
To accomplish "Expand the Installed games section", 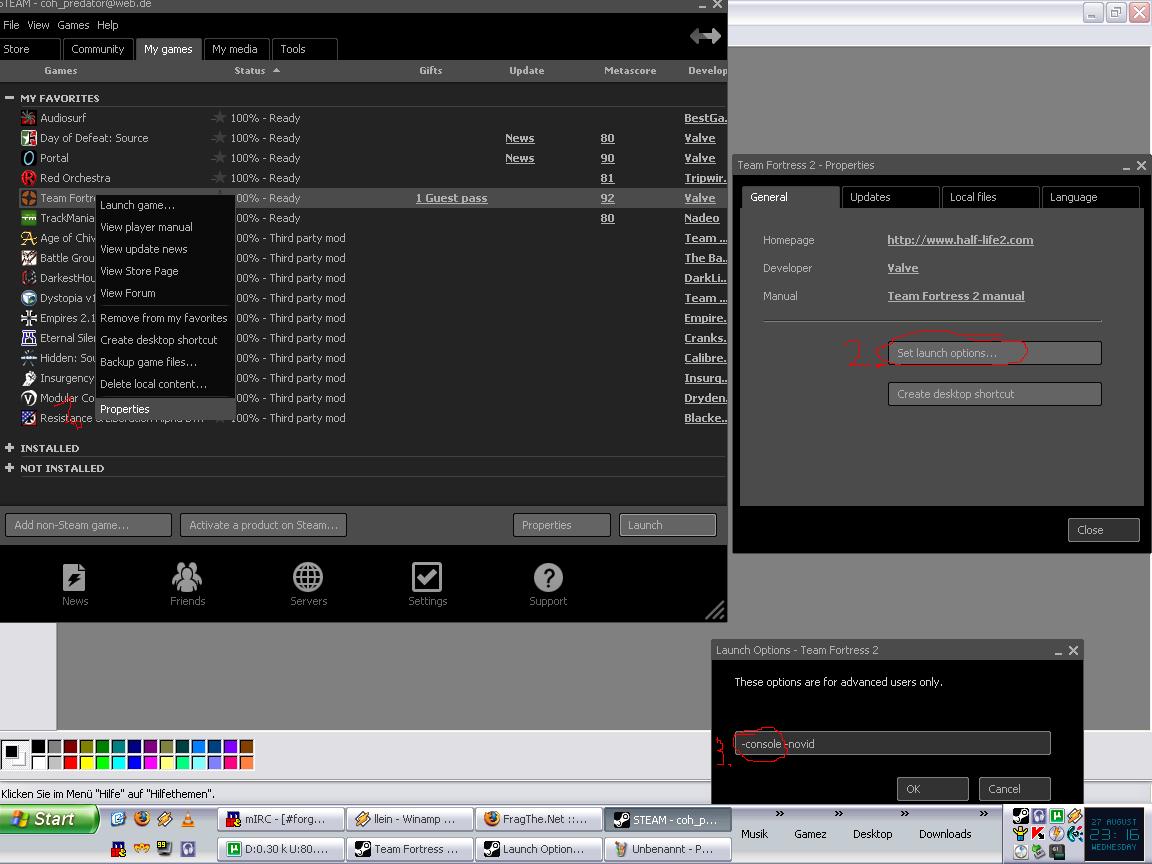I will click(x=10, y=448).
